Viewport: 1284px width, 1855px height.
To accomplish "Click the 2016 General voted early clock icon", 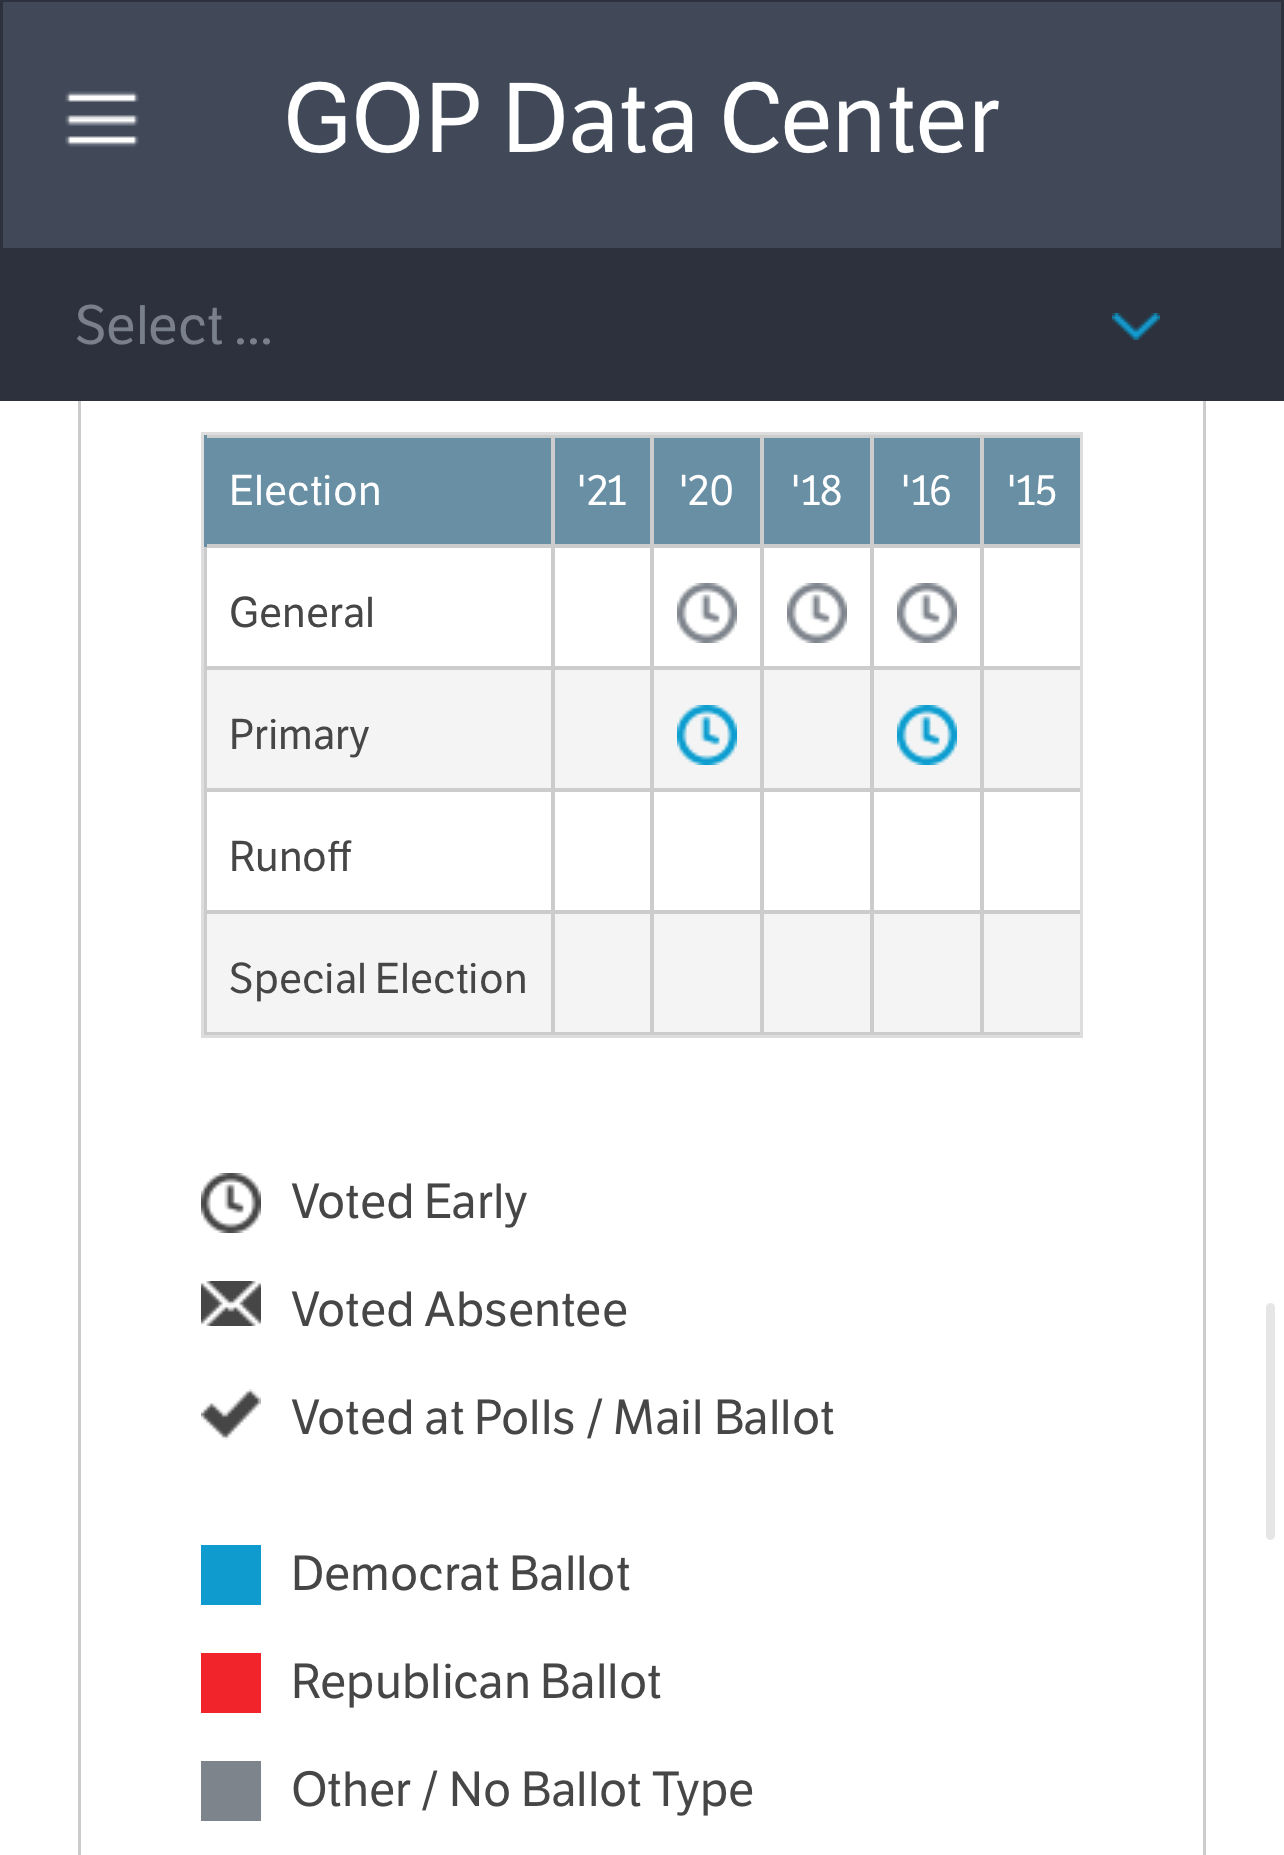I will (927, 612).
